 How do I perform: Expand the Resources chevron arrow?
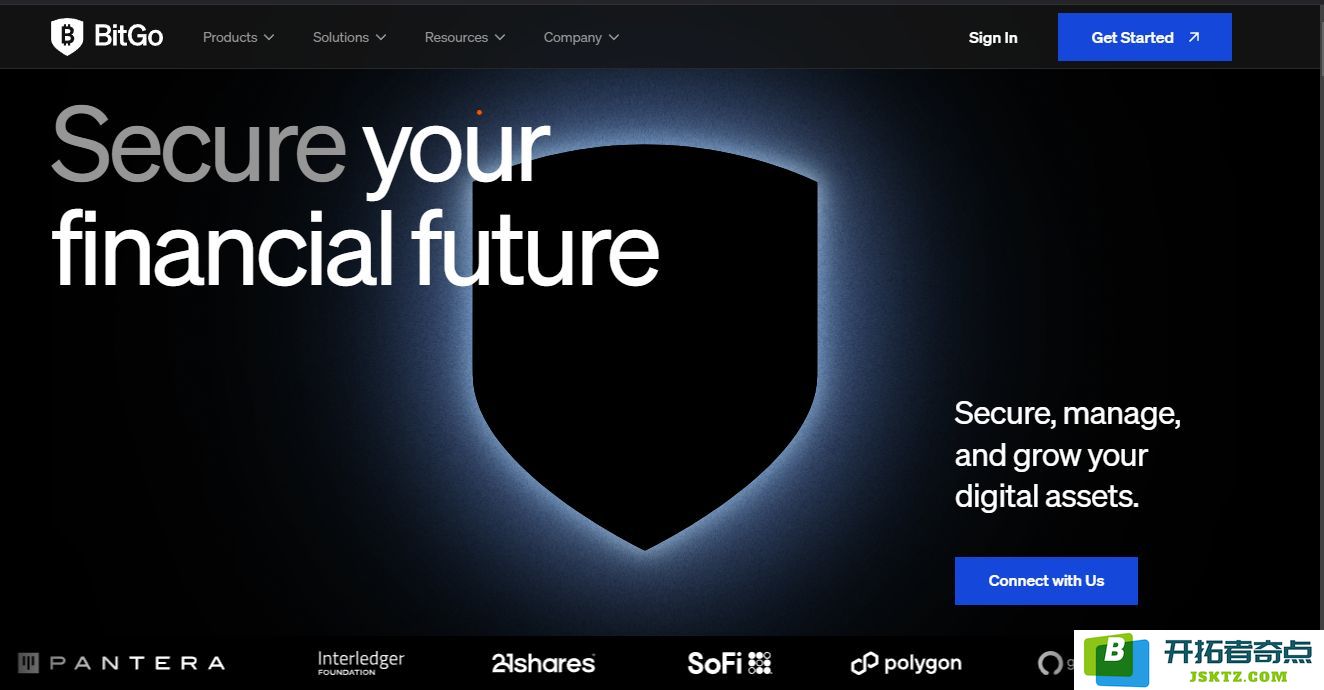[500, 38]
